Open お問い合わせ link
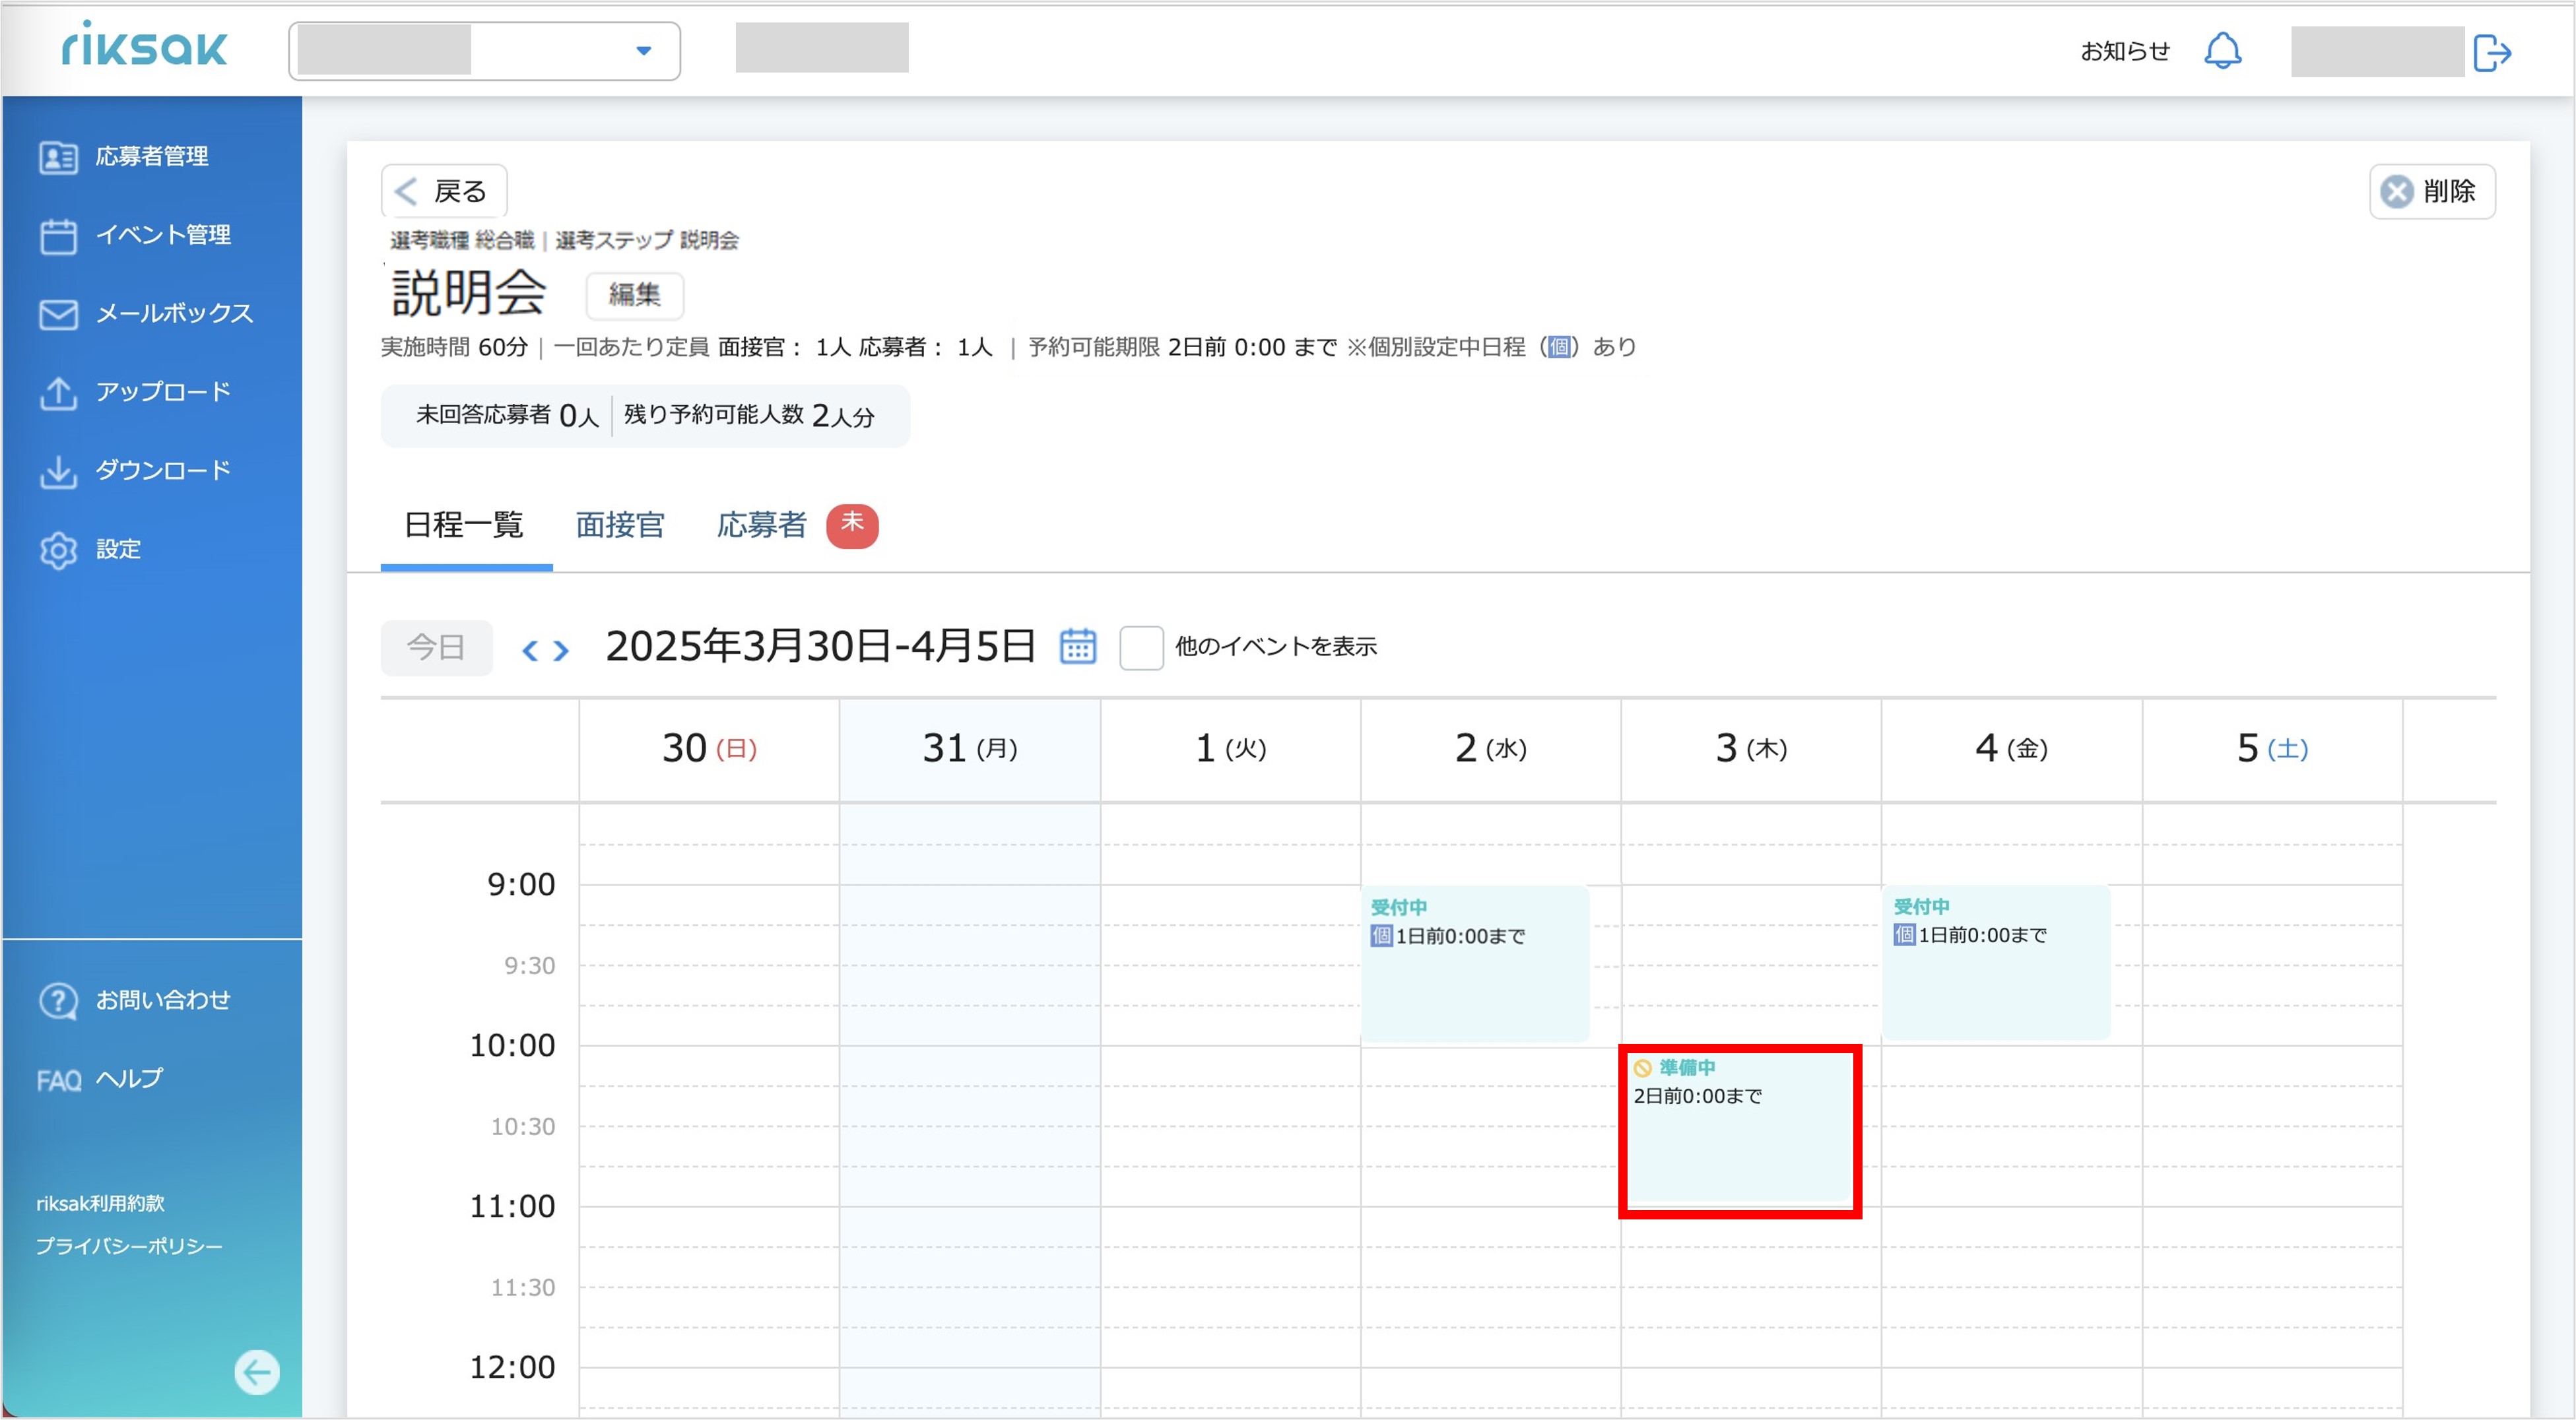Screen dimensions: 2576x1420 163,1000
